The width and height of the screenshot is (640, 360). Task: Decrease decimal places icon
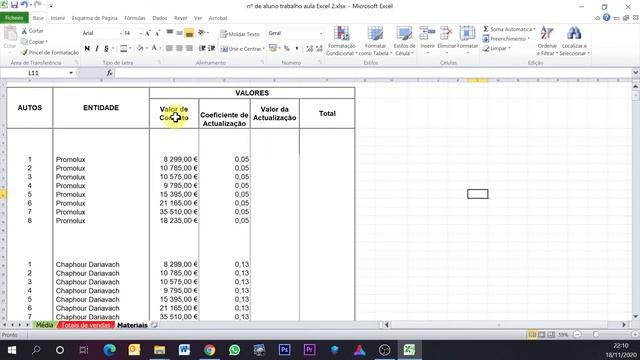point(319,49)
